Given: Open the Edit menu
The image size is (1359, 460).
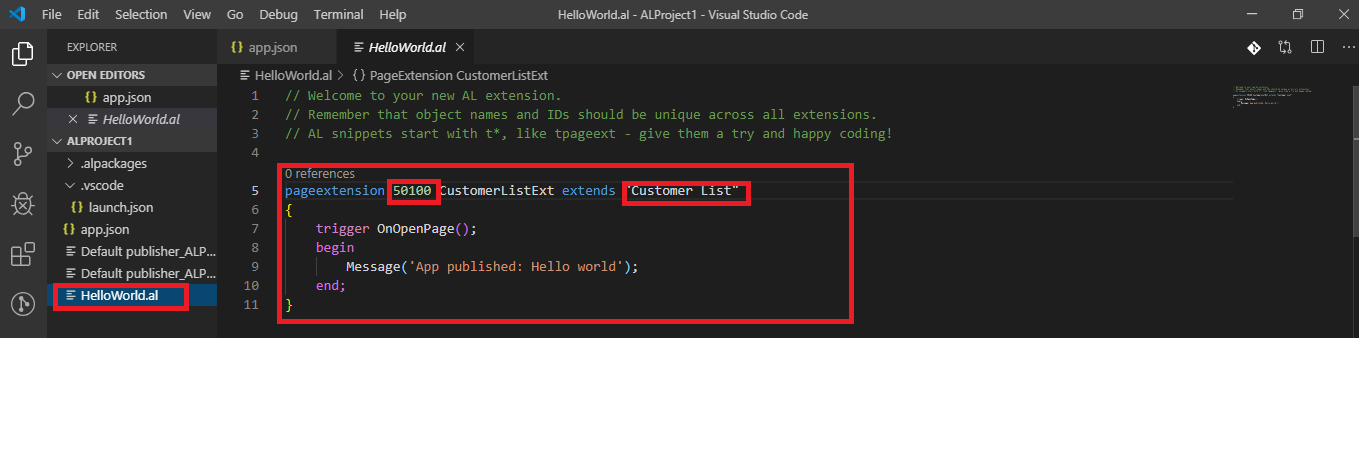Looking at the screenshot, I should (x=88, y=15).
